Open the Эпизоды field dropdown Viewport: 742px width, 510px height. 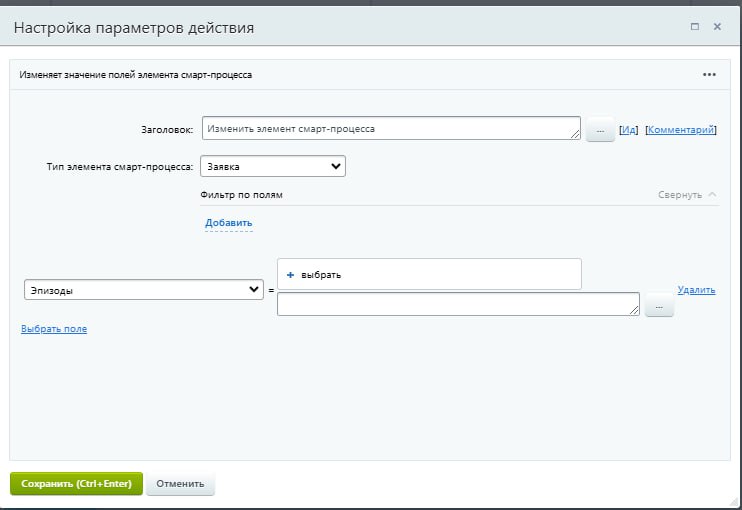[142, 290]
